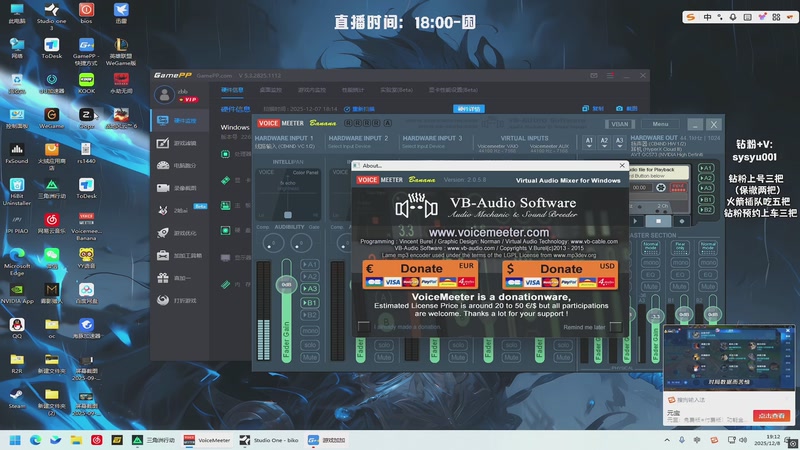
Task: Open the rs1440 file on desktop
Action: [86, 153]
